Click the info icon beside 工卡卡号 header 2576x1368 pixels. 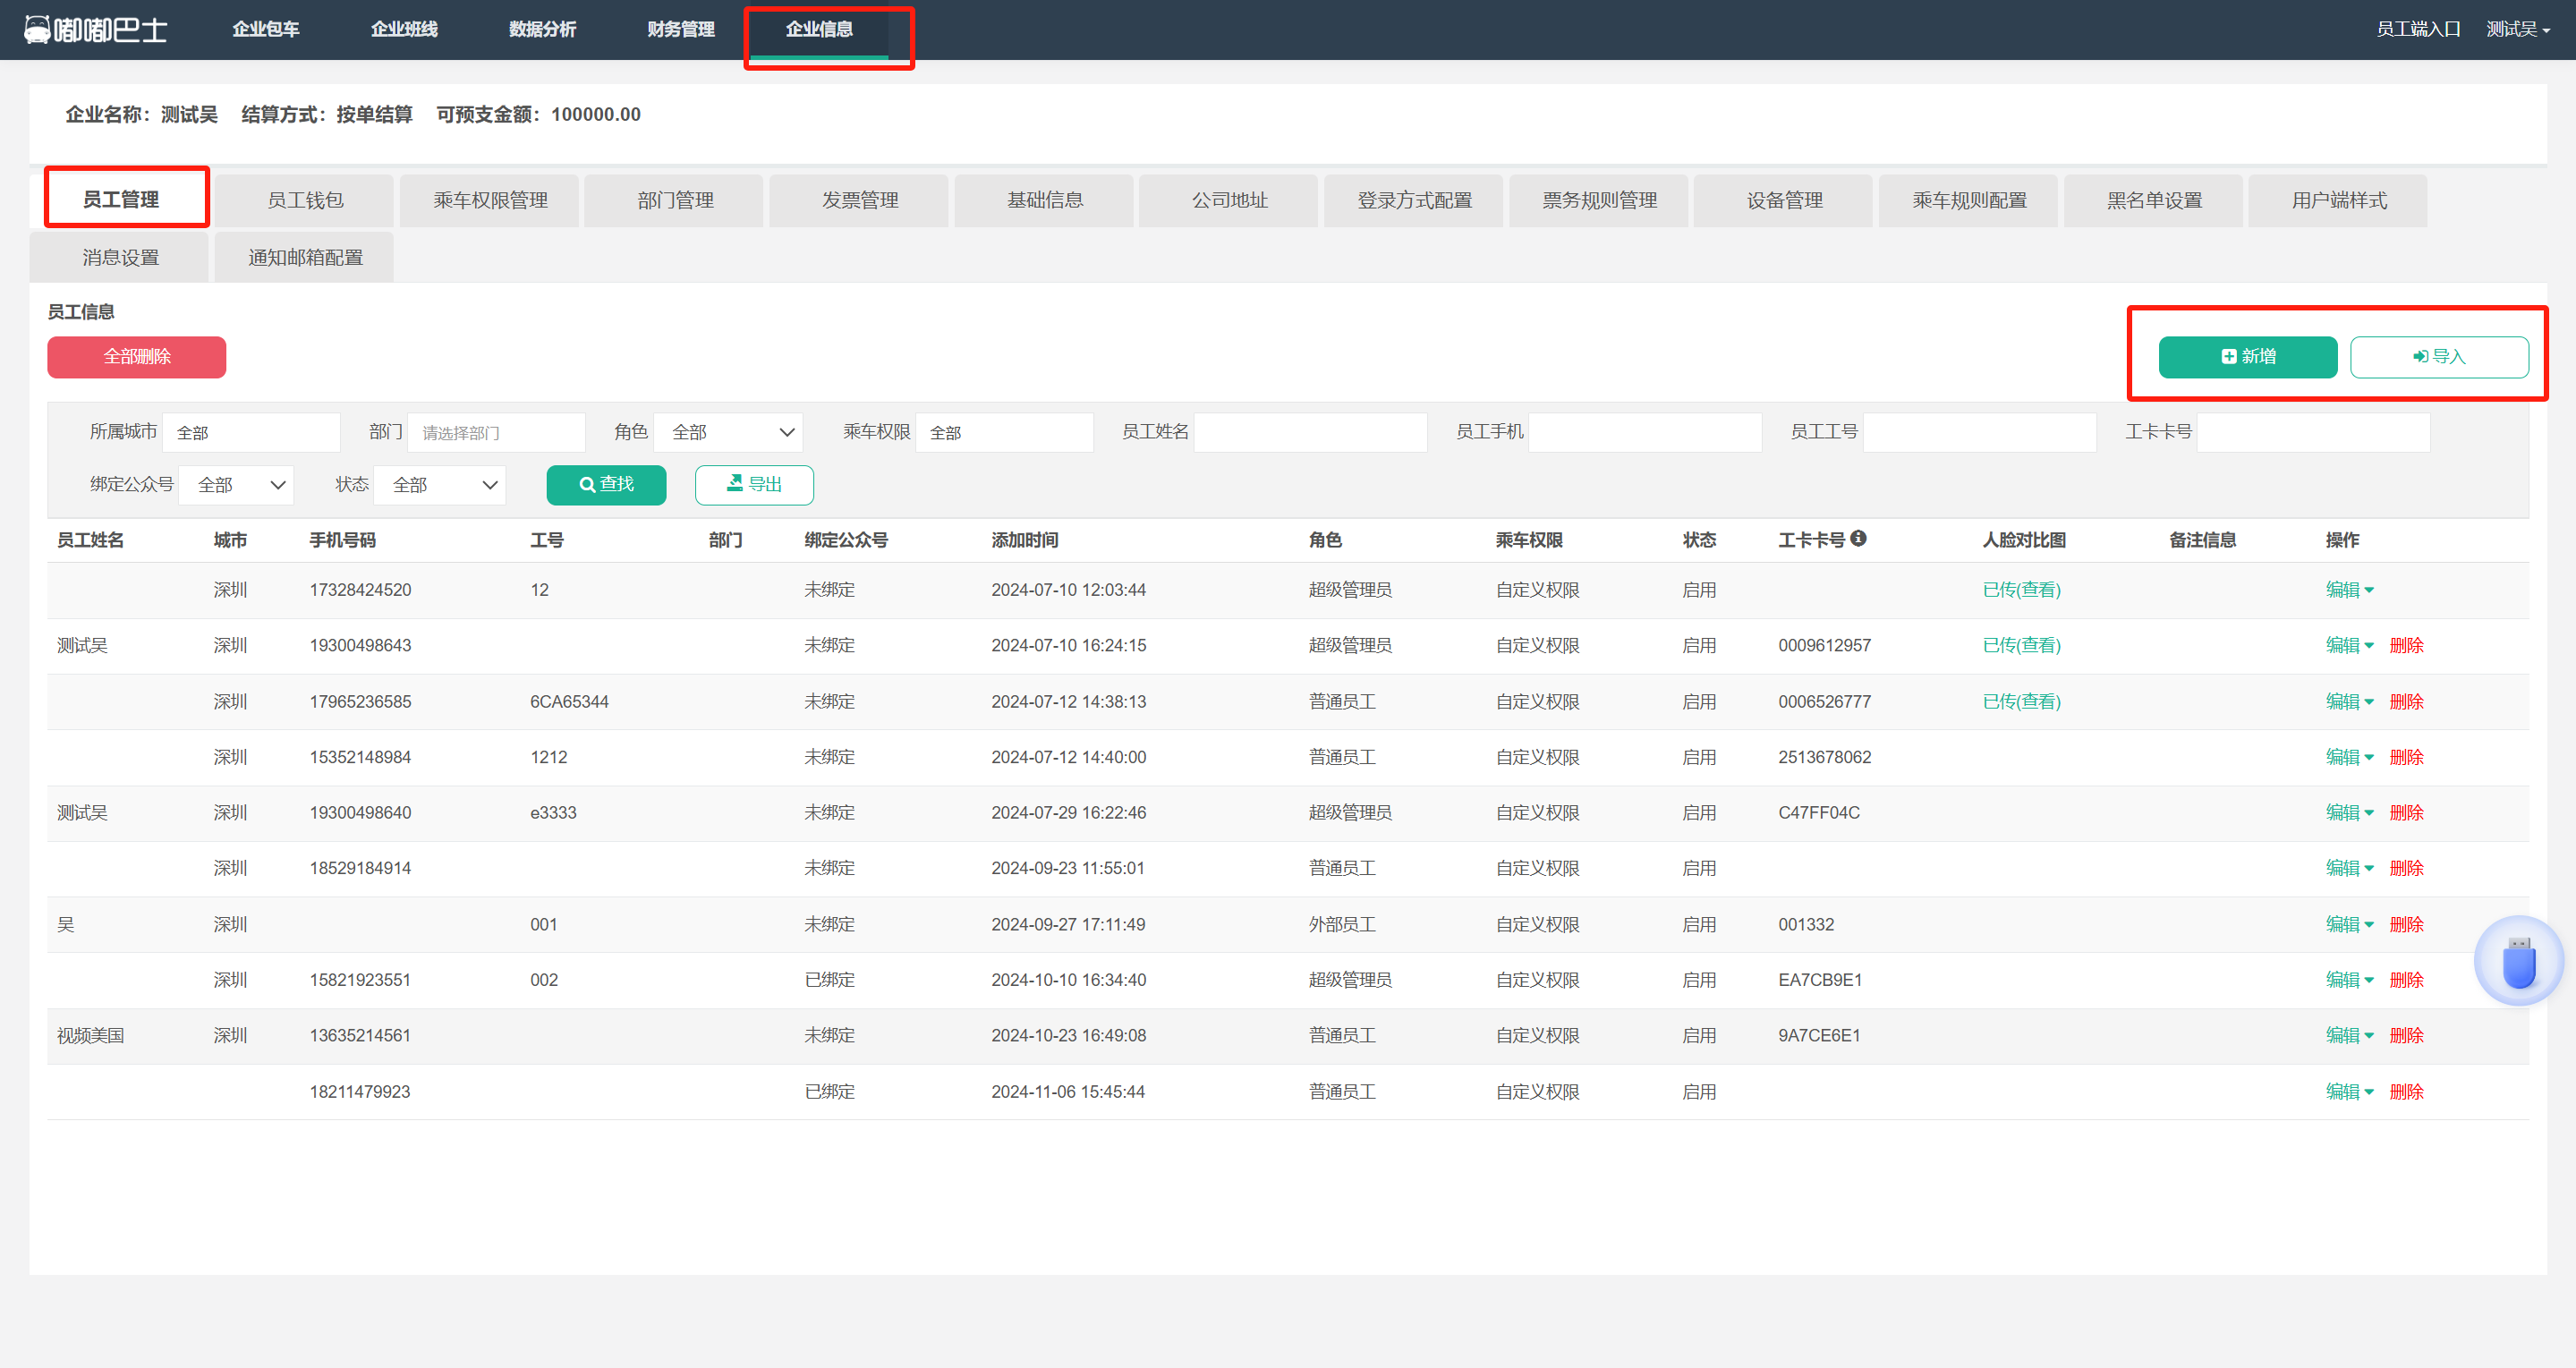[x=1858, y=538]
